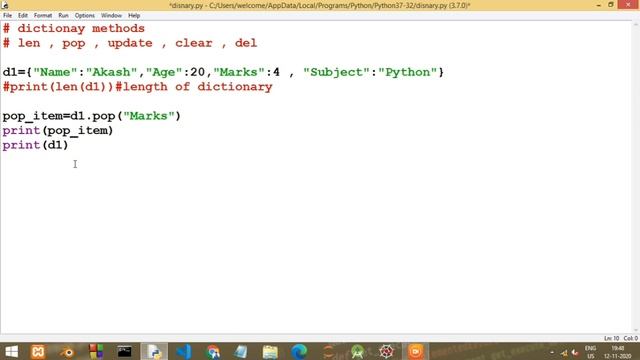Open the File menu
Image resolution: width=640 pixels, height=360 pixels.
7,16
